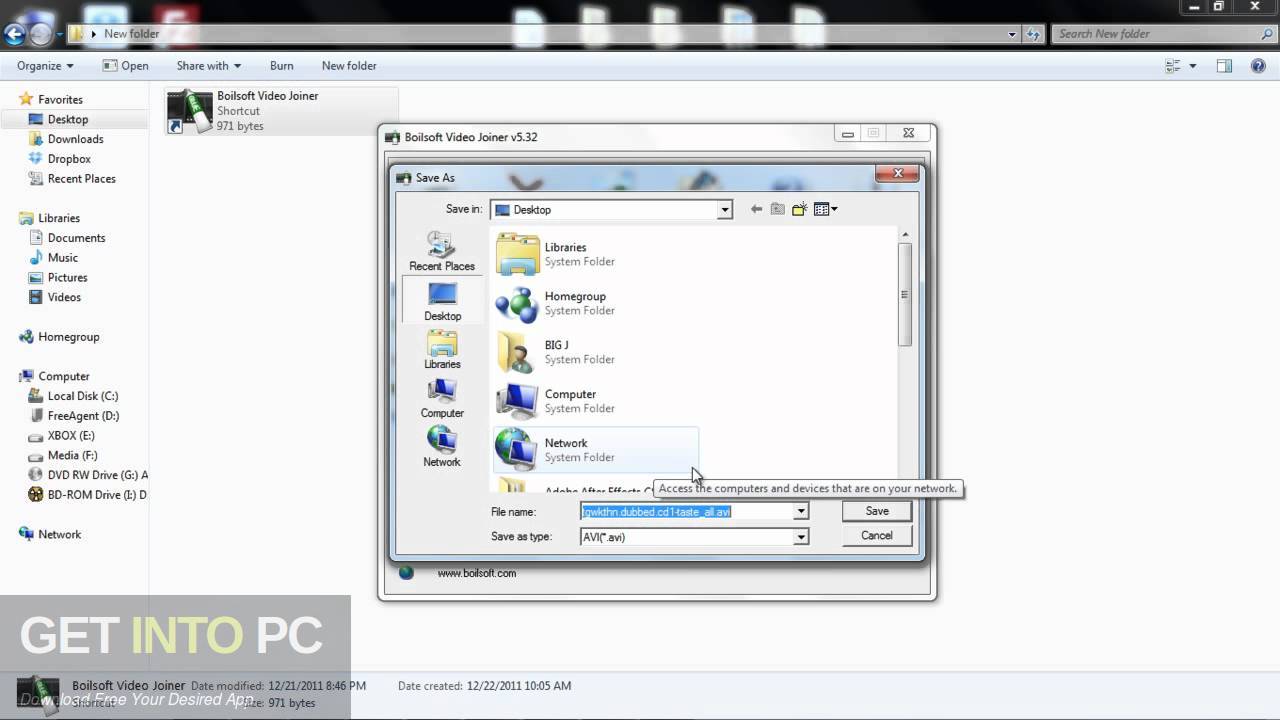This screenshot has height=720, width=1280.
Task: Select XBOX (E:) drive
Action: tap(72, 436)
